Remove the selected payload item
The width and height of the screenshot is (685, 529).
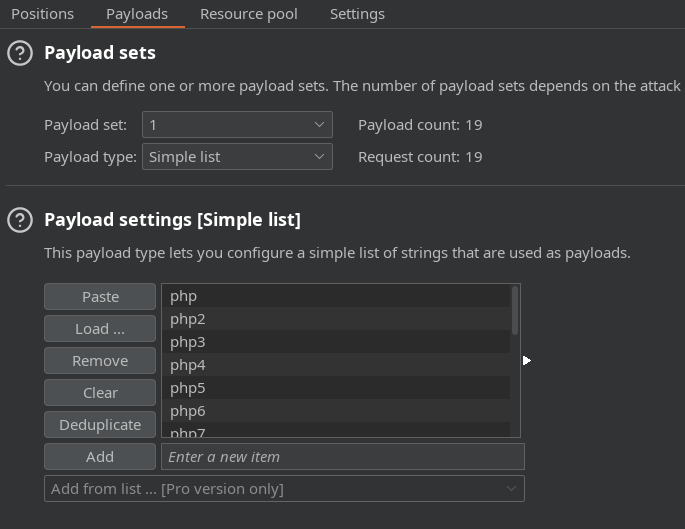click(x=100, y=360)
